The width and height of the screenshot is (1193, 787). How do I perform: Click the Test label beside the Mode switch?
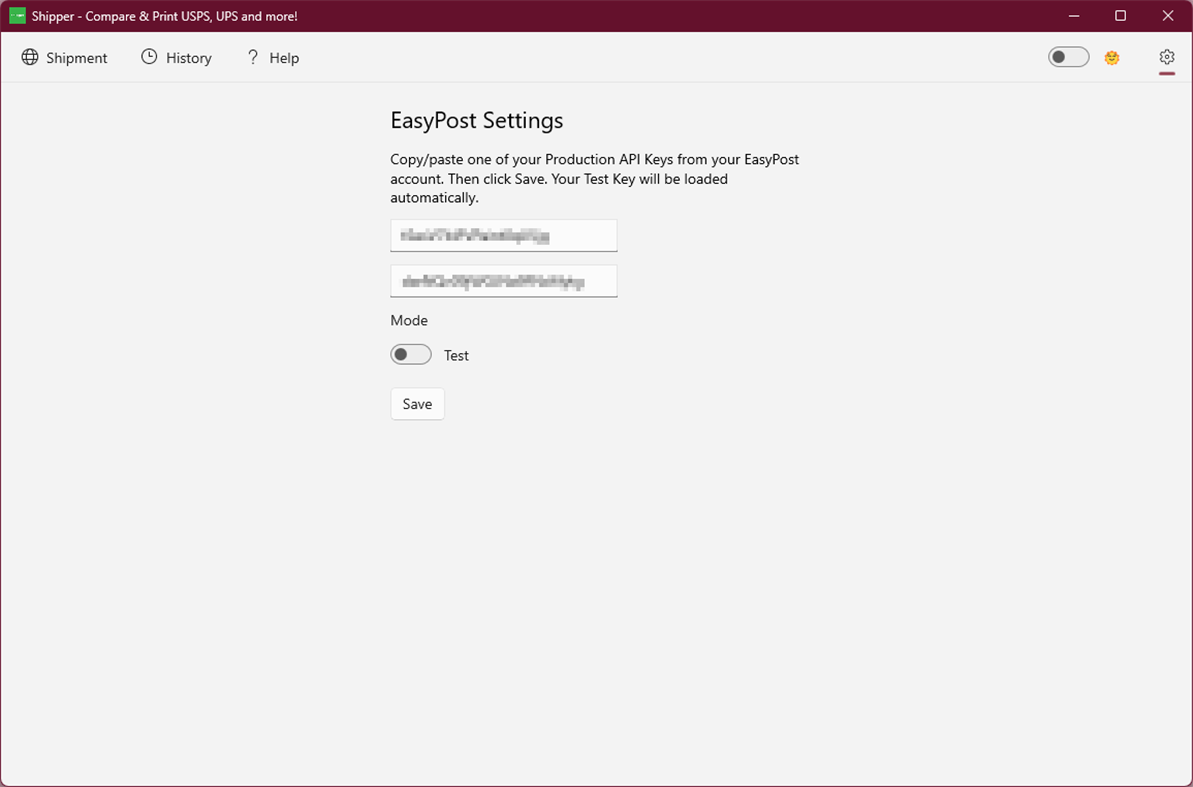tap(456, 355)
